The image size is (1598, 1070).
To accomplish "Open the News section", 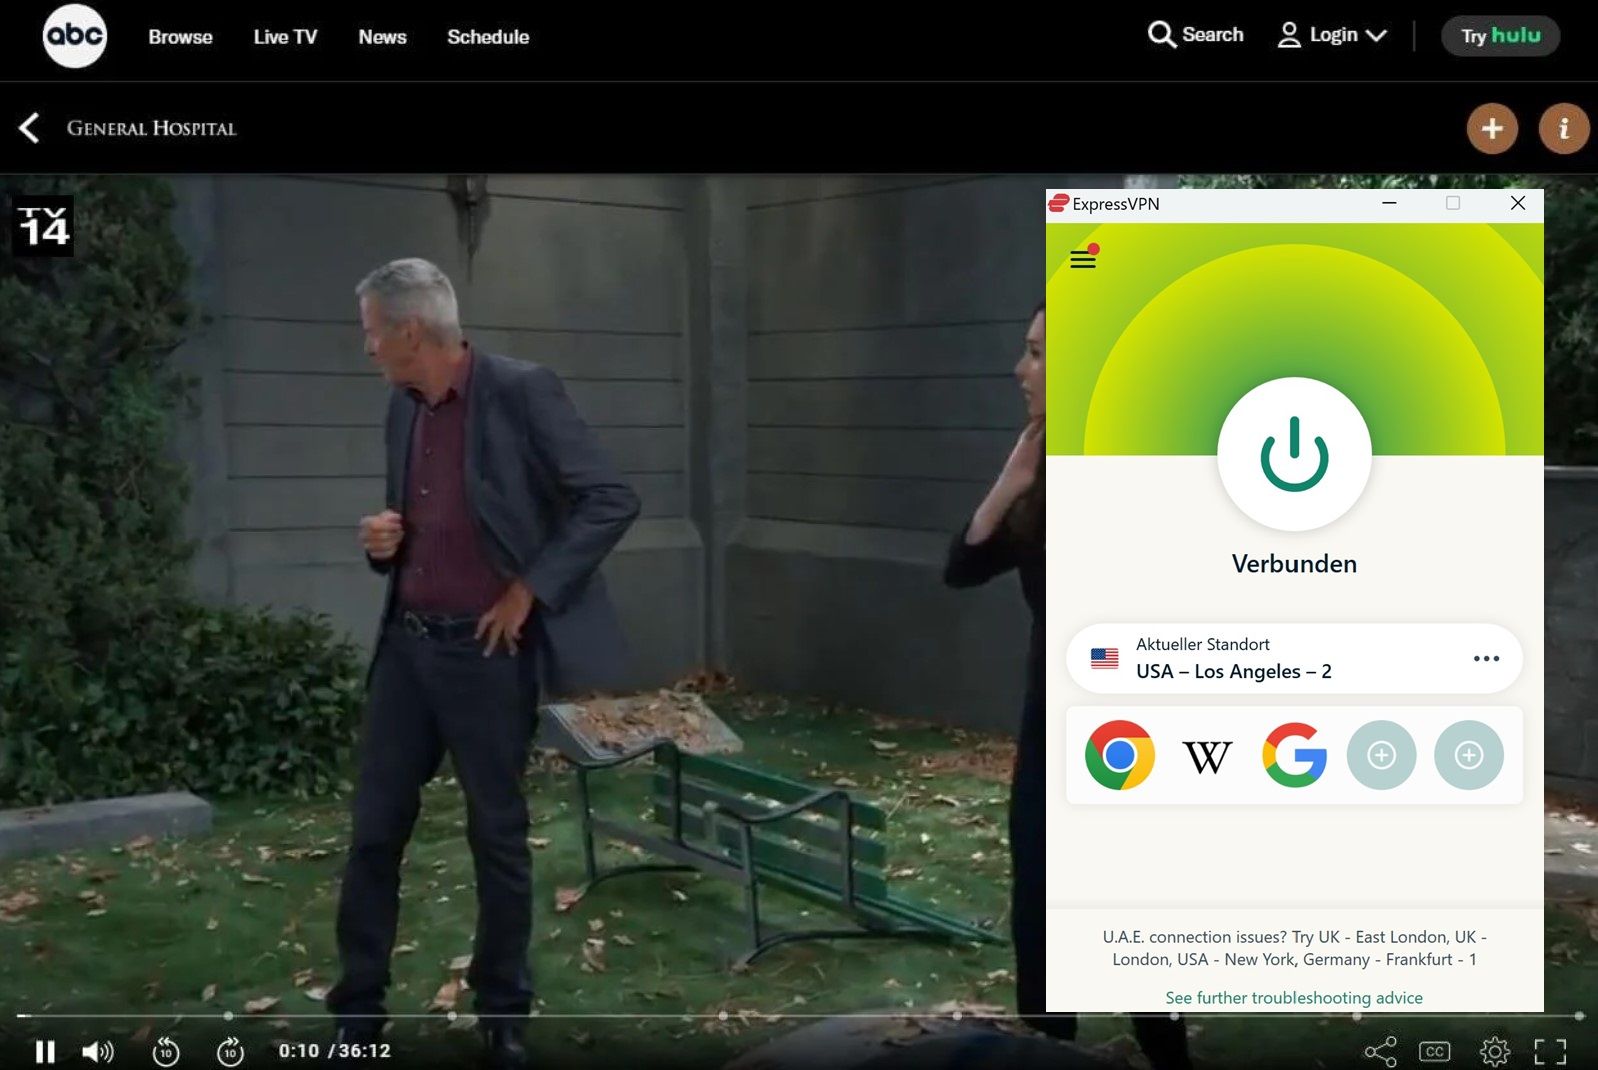I will click(x=382, y=37).
